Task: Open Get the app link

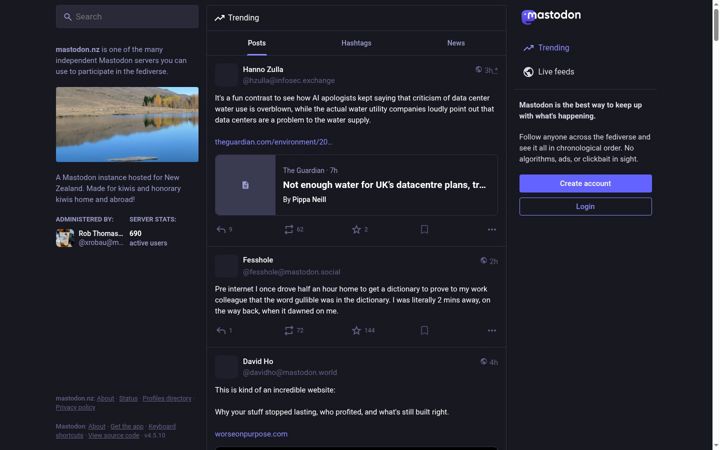Action: pos(127,427)
